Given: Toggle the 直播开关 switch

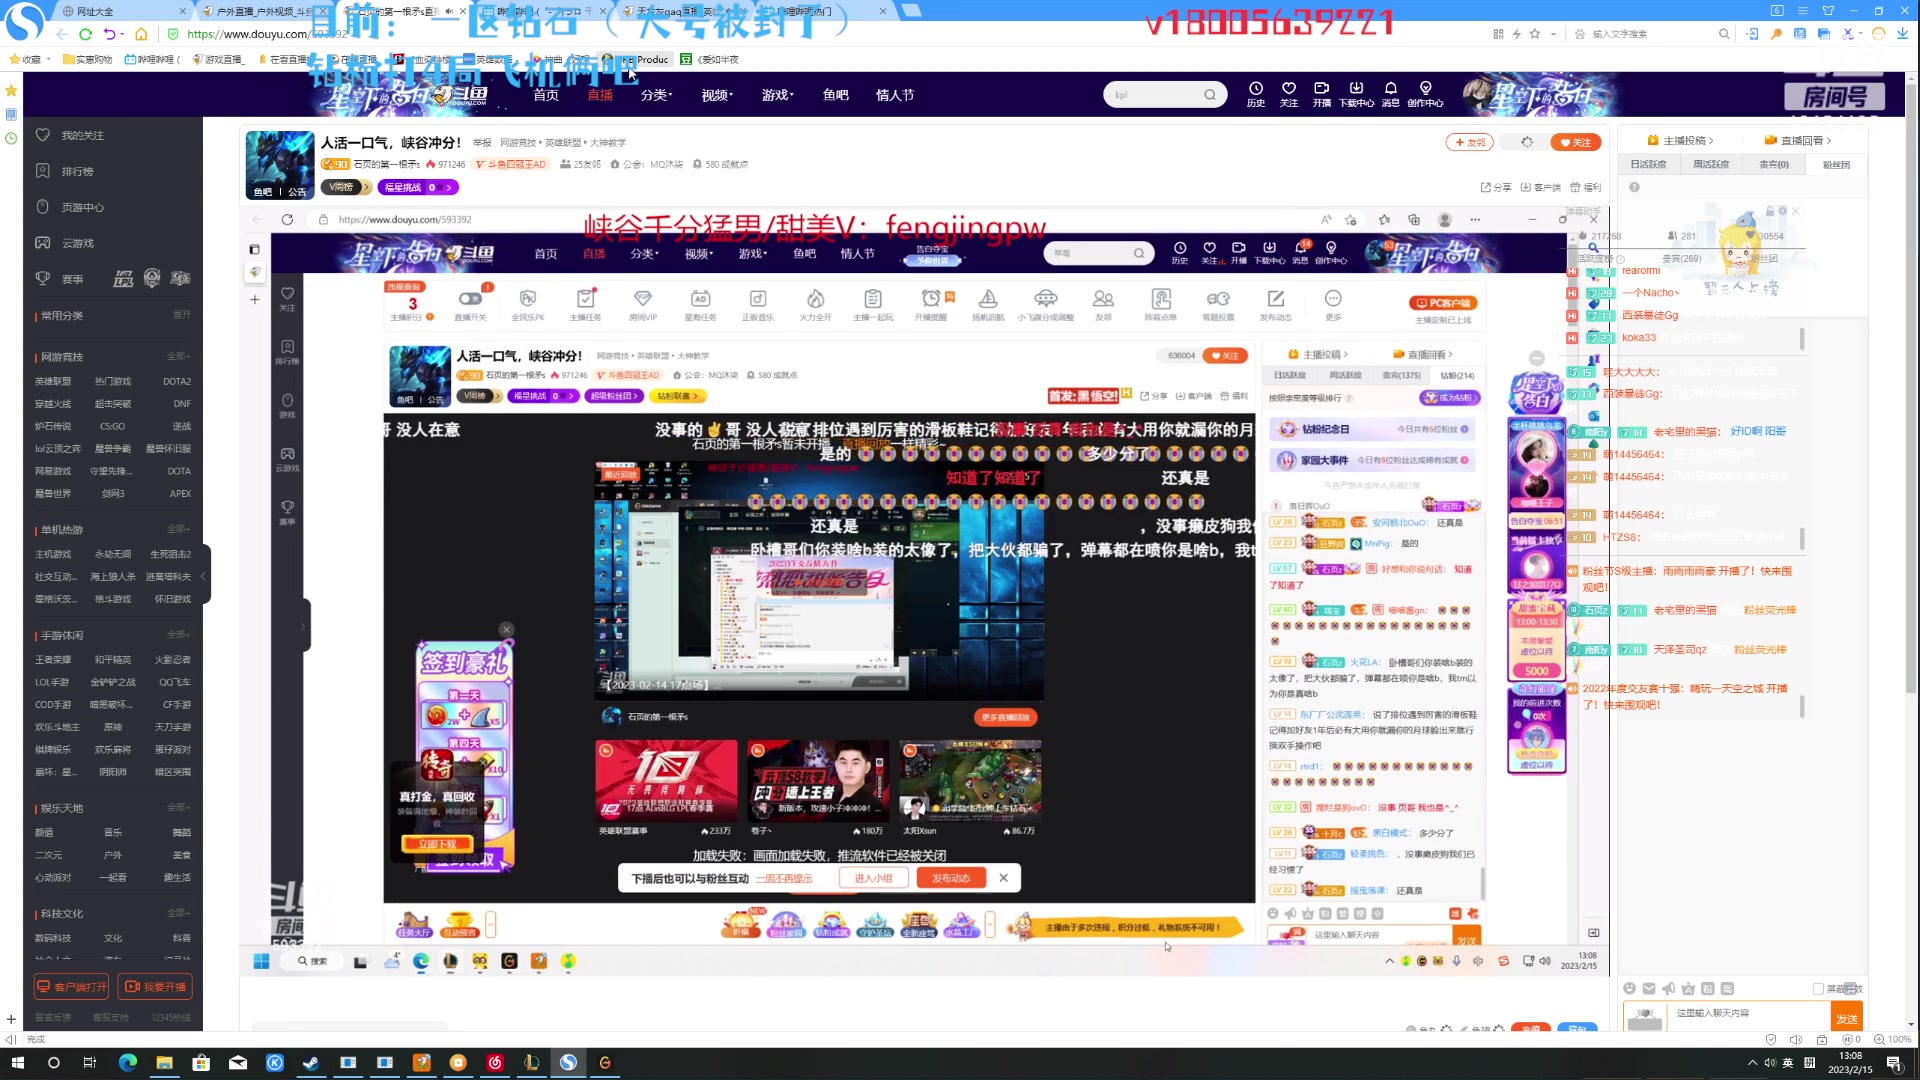Looking at the screenshot, I should click(470, 298).
